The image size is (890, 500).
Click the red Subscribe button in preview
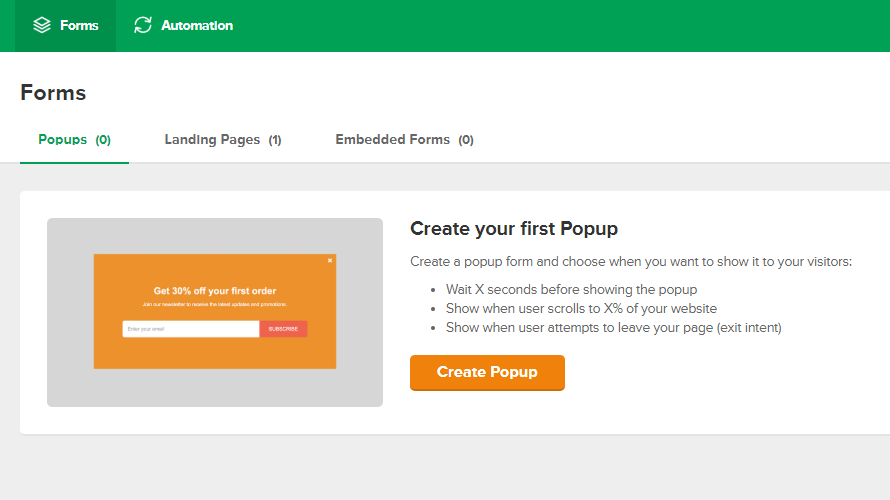coord(283,329)
